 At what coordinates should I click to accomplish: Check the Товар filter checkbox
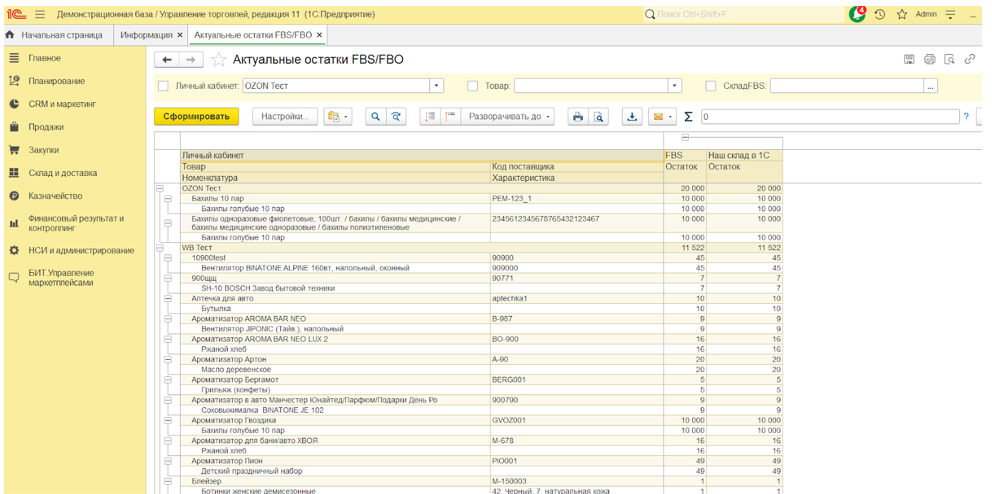pyautogui.click(x=473, y=86)
